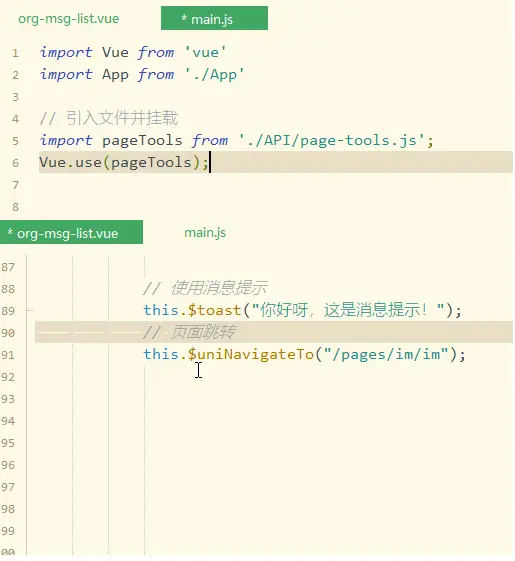Click pageTools identifier on import line 5
The width and height of the screenshot is (515, 561).
(142, 140)
